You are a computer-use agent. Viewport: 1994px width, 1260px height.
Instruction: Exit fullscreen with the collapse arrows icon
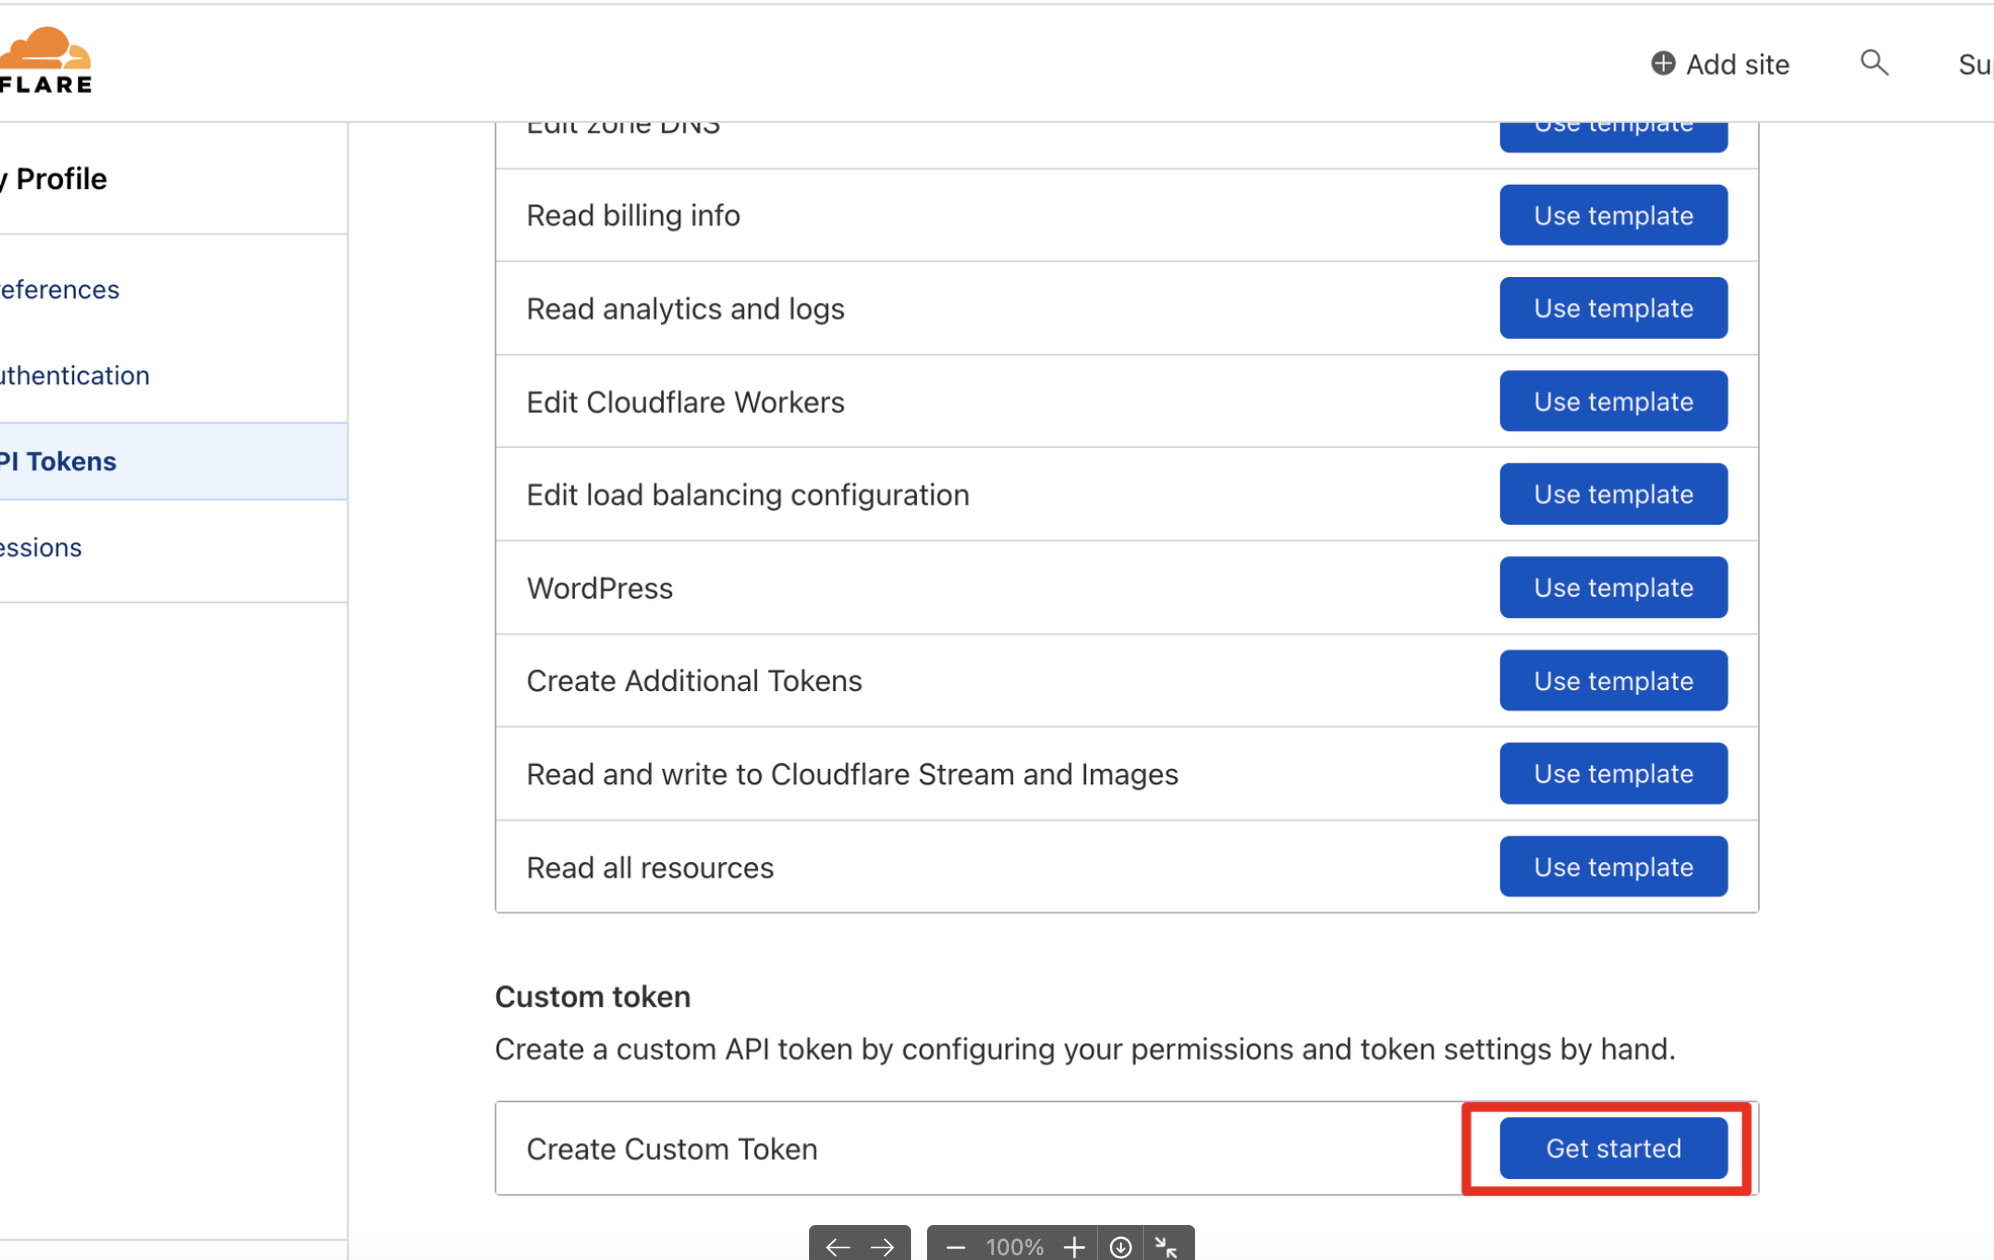tap(1166, 1246)
